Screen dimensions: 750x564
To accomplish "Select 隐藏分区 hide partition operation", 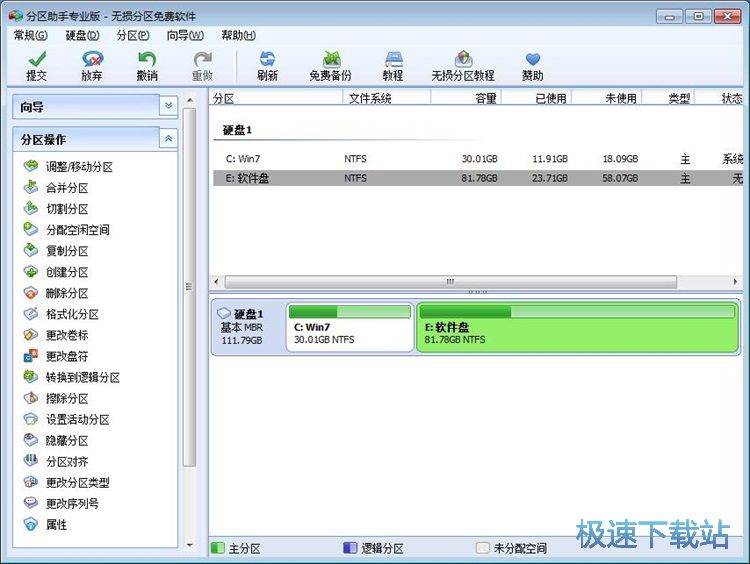I will tap(56, 441).
